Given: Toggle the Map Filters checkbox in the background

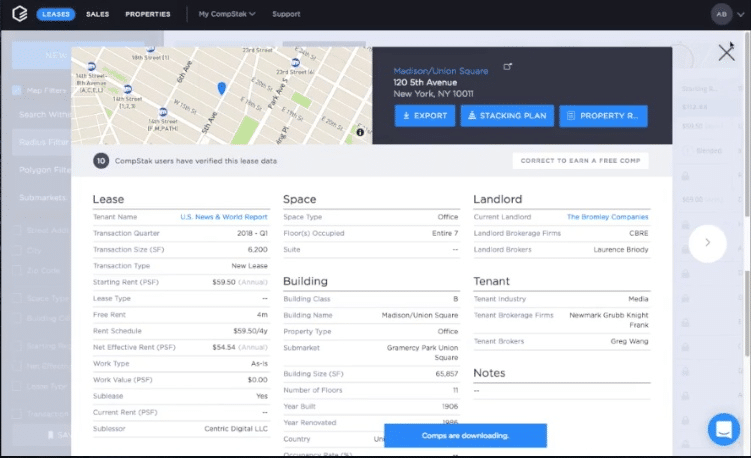Looking at the screenshot, I should [x=16, y=90].
